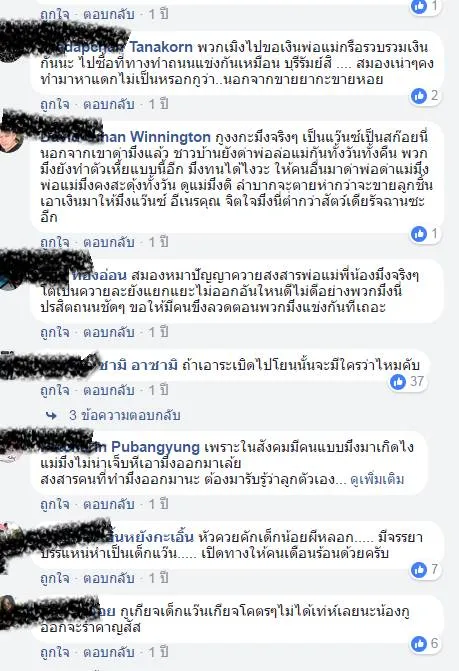Click reply arrow icon beside 3 ข้อความตอบกลับ
Viewport: 459px width, 671px height.
pyautogui.click(x=51, y=416)
